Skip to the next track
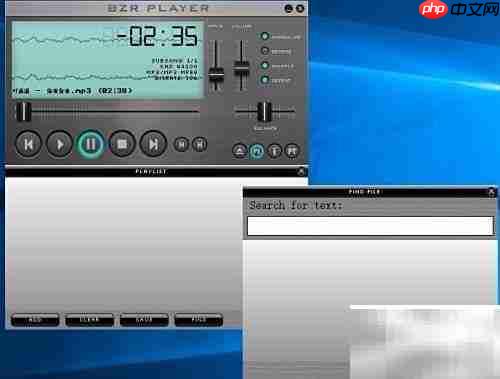The image size is (500, 379). [x=153, y=144]
